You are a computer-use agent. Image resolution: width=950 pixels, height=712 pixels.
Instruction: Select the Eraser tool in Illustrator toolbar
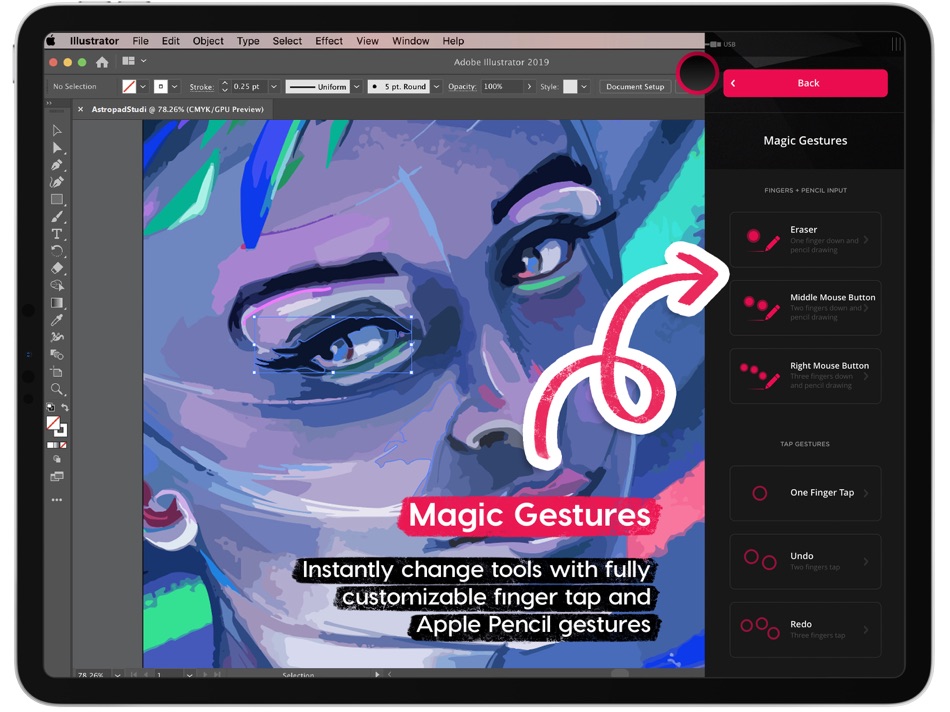57,268
